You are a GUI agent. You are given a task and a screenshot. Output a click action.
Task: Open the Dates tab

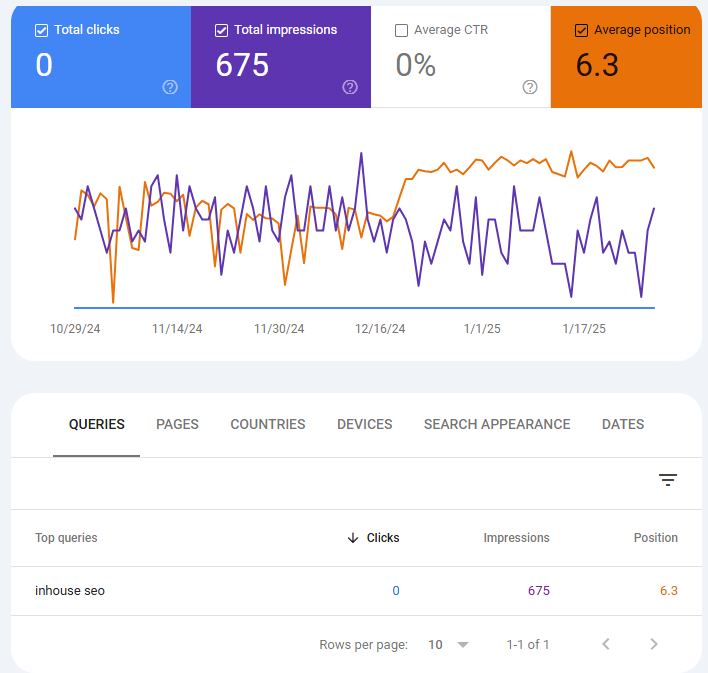point(623,424)
